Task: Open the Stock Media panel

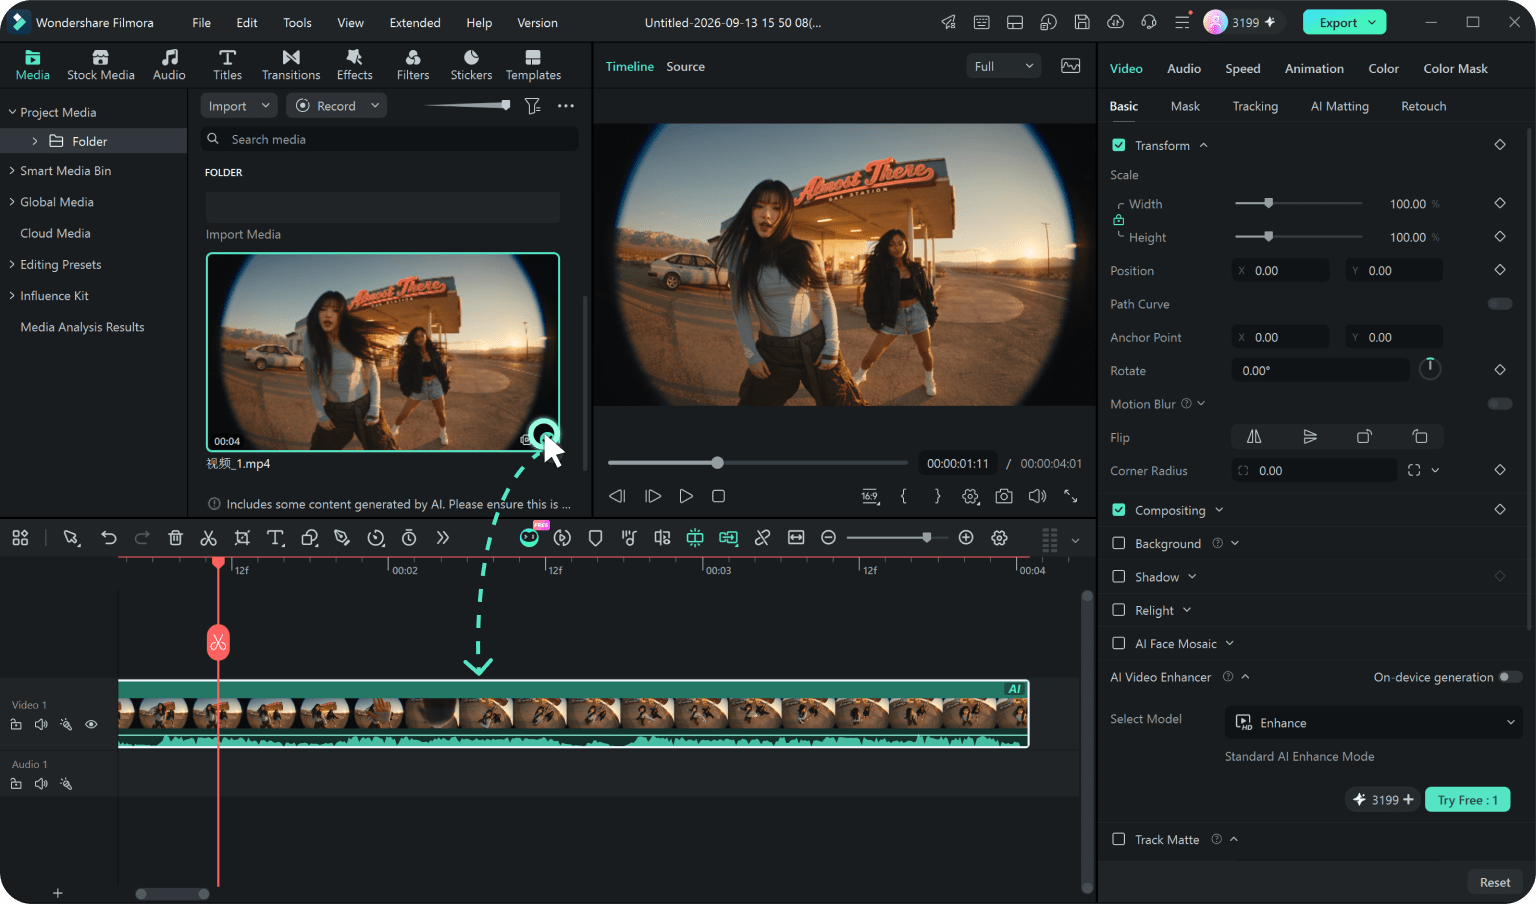Action: [x=100, y=65]
